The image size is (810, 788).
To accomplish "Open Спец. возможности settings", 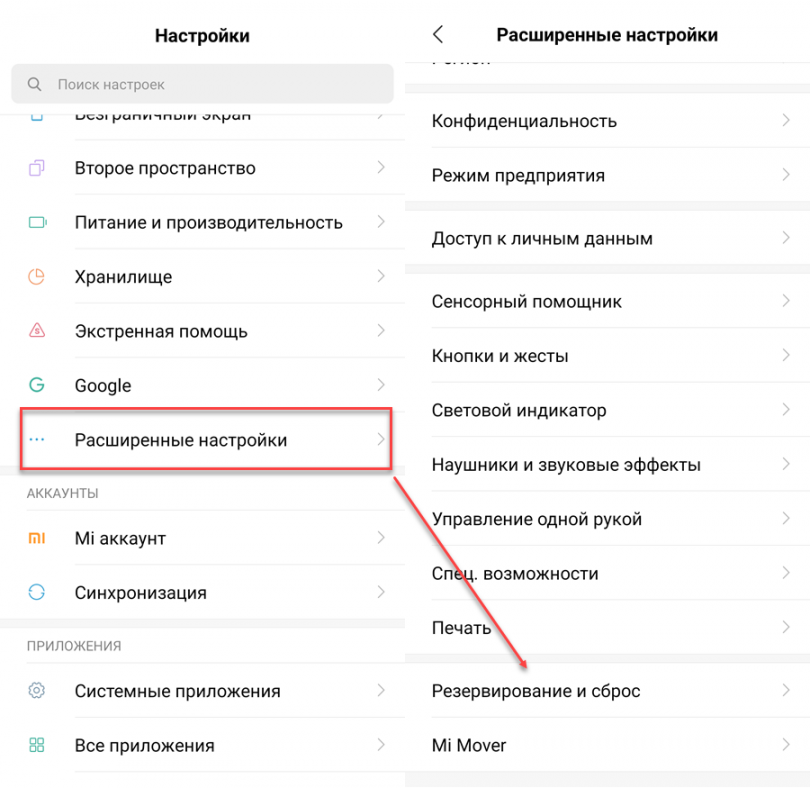I will (x=515, y=573).
